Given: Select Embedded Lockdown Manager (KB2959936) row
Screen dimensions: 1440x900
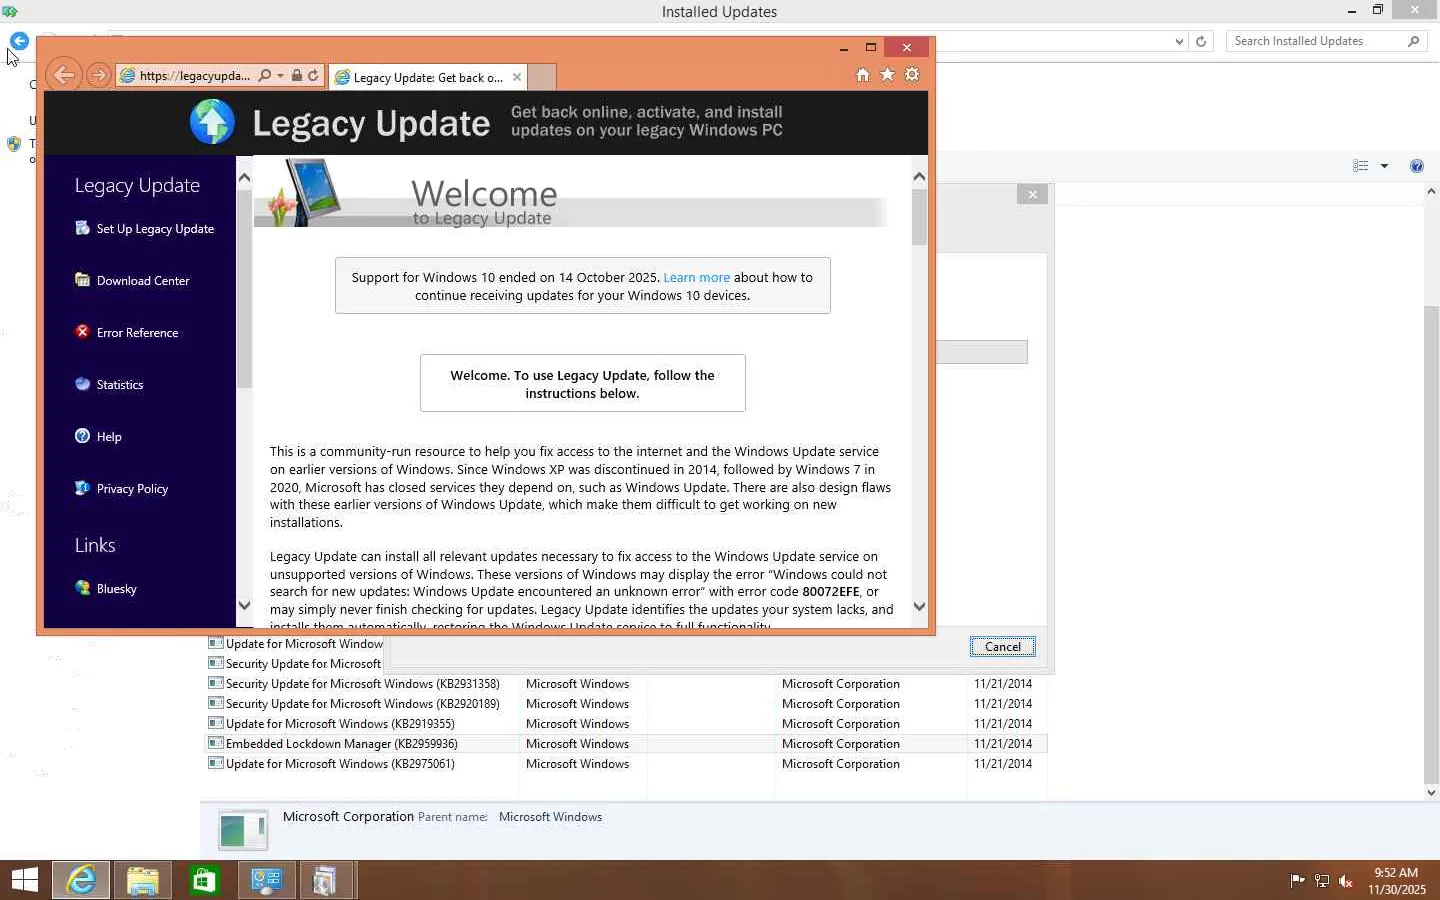Looking at the screenshot, I should 626,744.
